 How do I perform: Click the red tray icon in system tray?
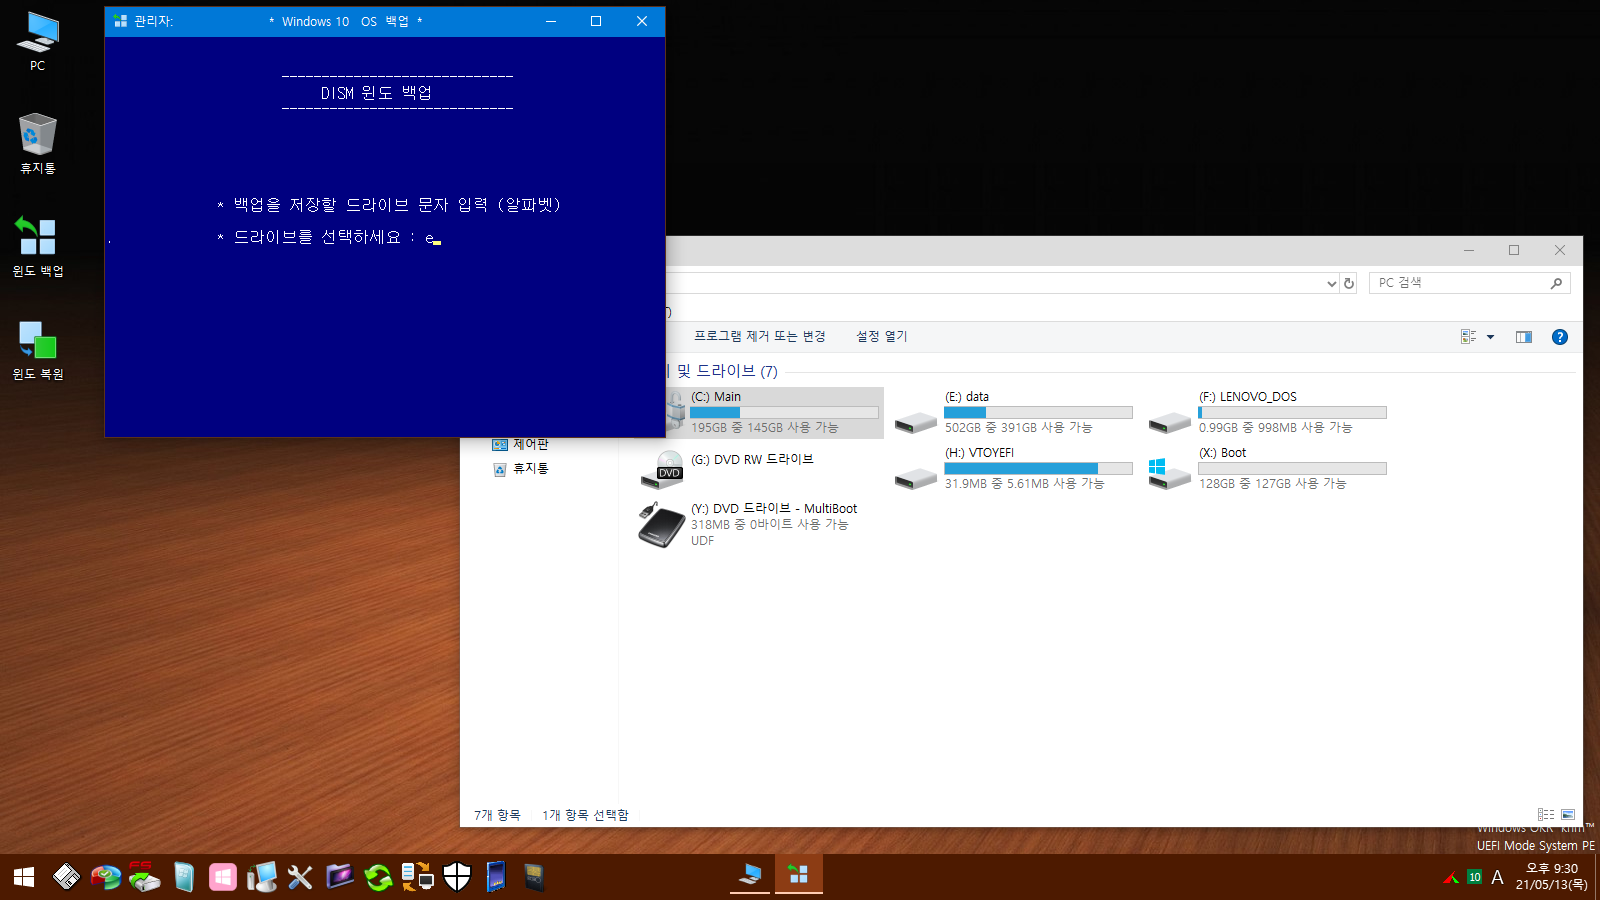[1451, 877]
